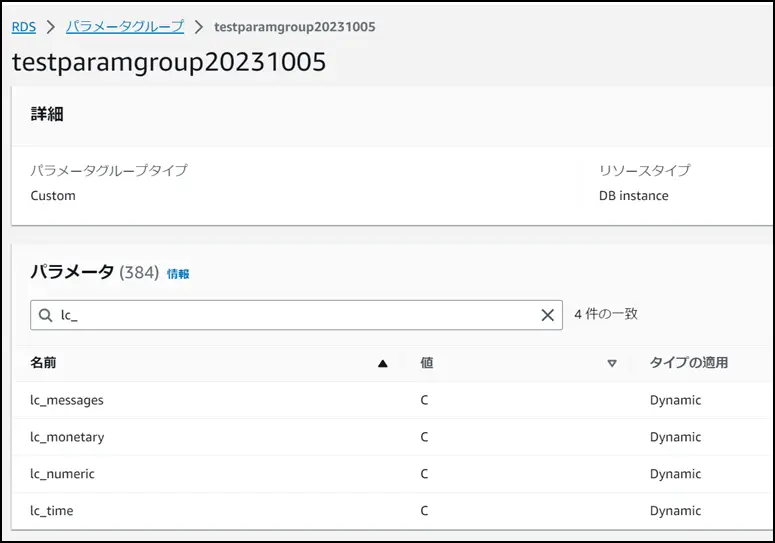This screenshot has height=543, width=775.
Task: Click the chevron before testparamgroup20231005 breadcrumb
Action: [x=199, y=27]
